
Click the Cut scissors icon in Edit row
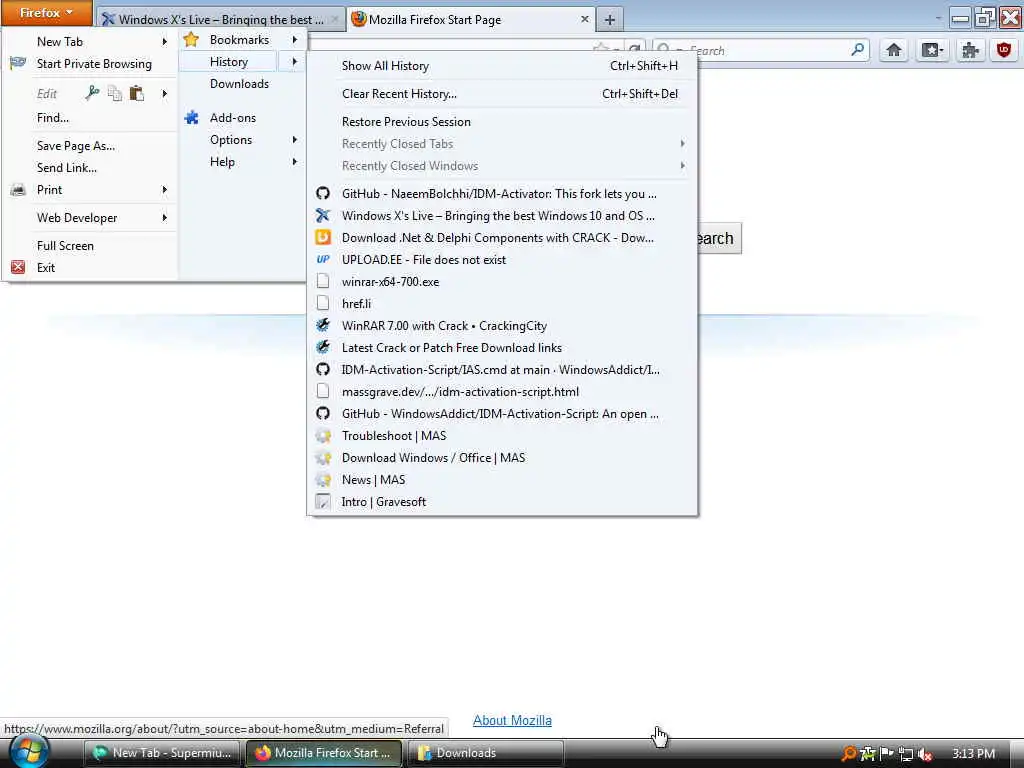point(92,93)
